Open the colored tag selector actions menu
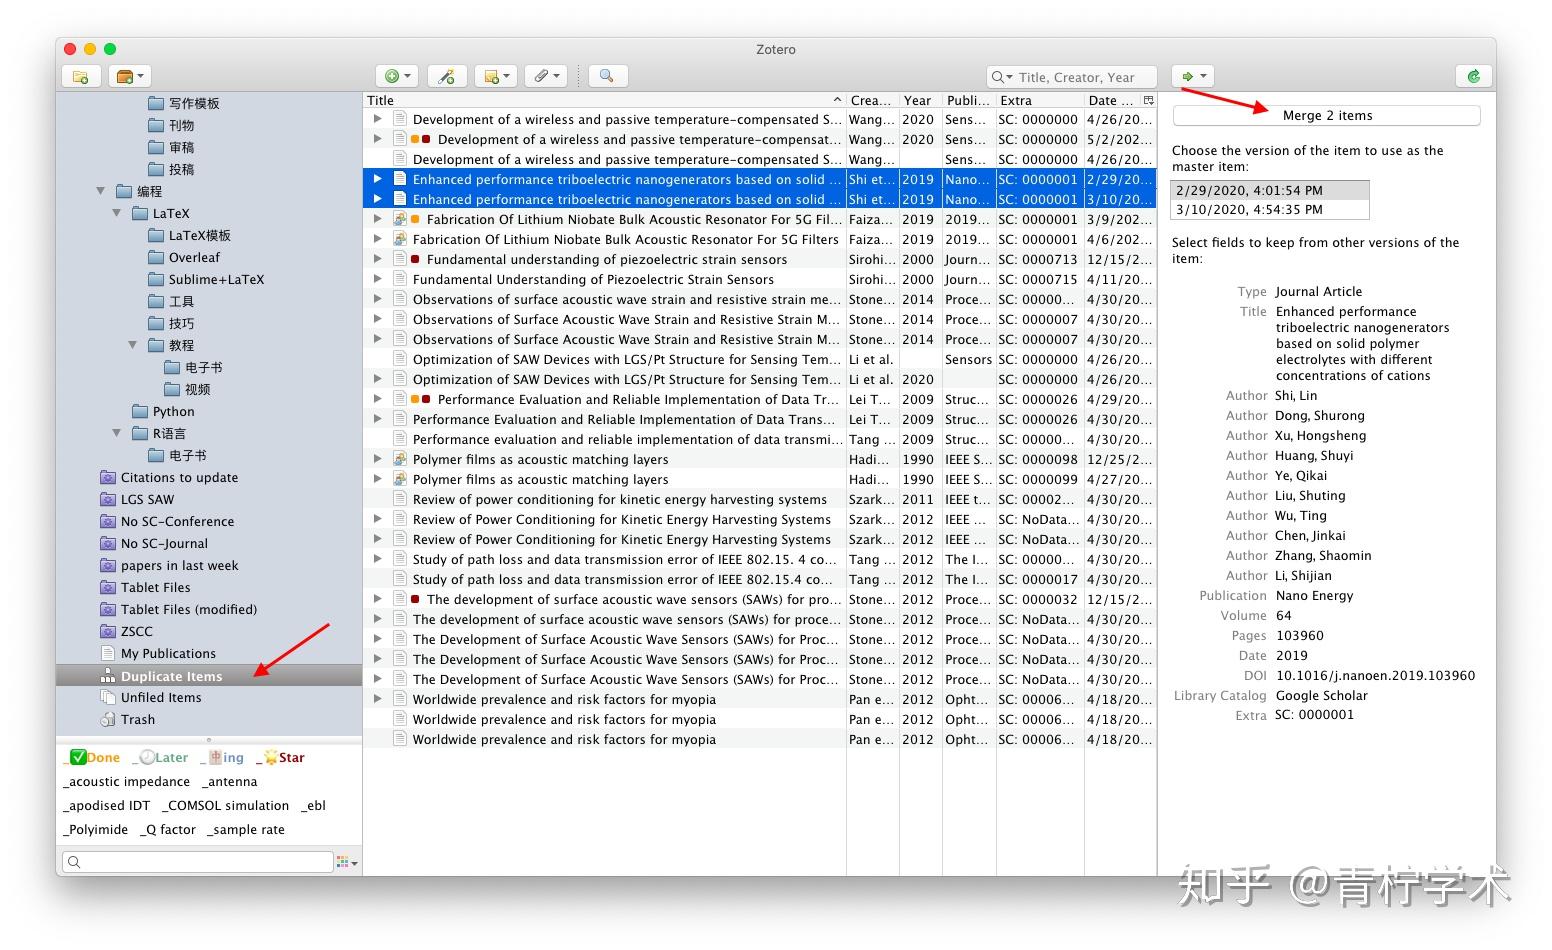 [346, 862]
